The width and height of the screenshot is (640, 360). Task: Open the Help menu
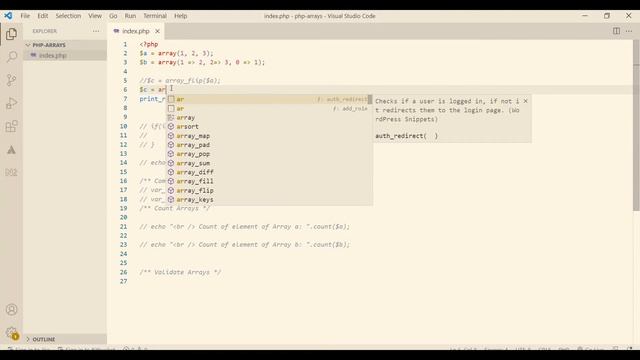(180, 16)
